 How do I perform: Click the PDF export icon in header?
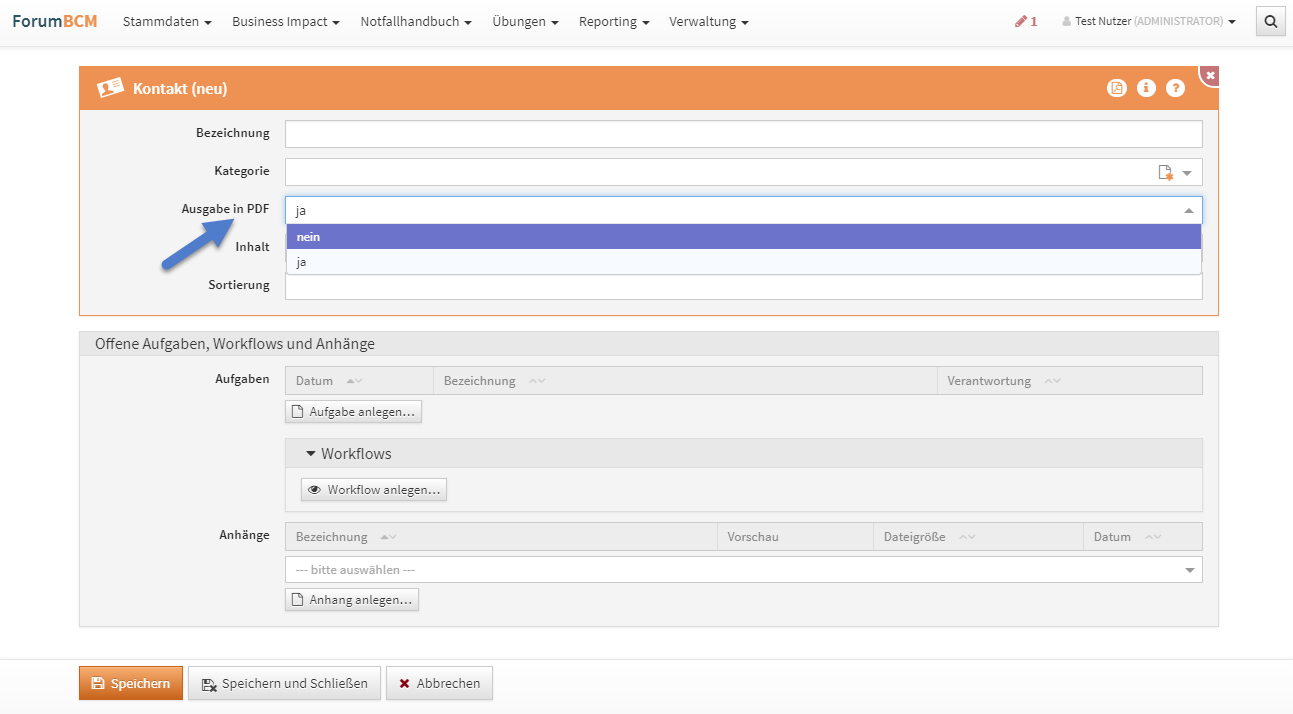pos(1116,88)
